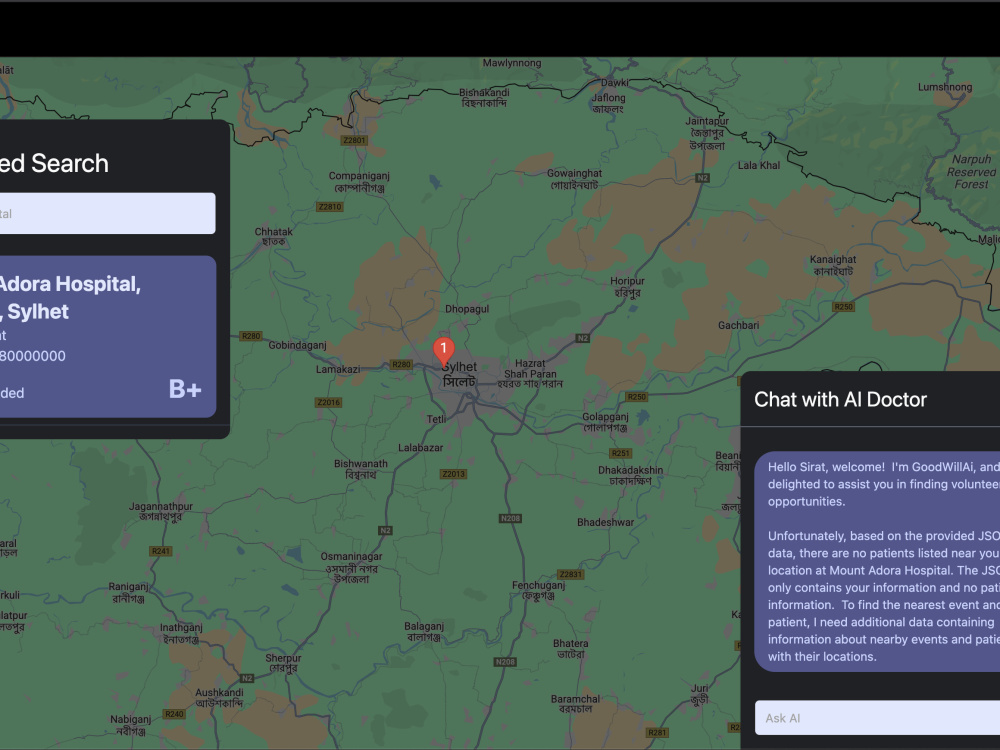1000x750 pixels.
Task: Click the Osmaninagar map label
Action: click(x=351, y=567)
